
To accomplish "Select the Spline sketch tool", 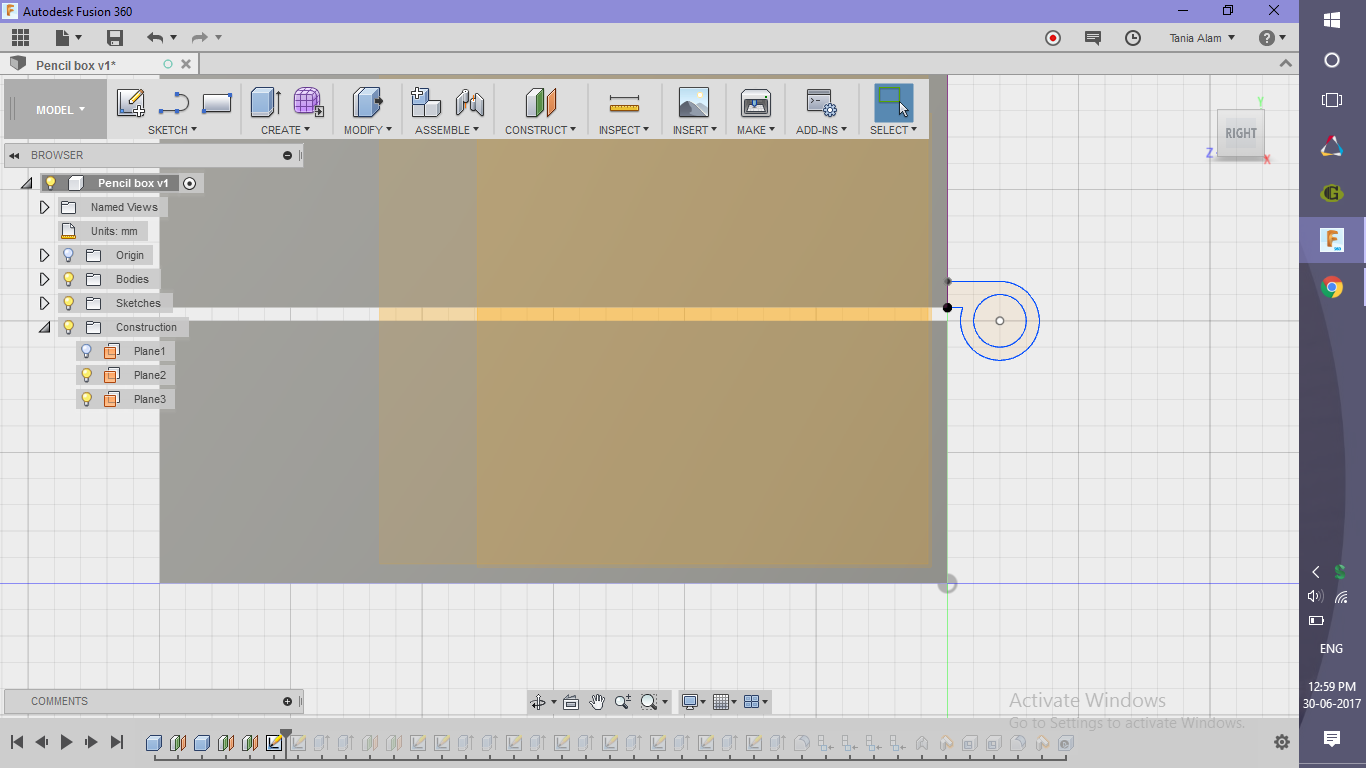I will pyautogui.click(x=174, y=103).
